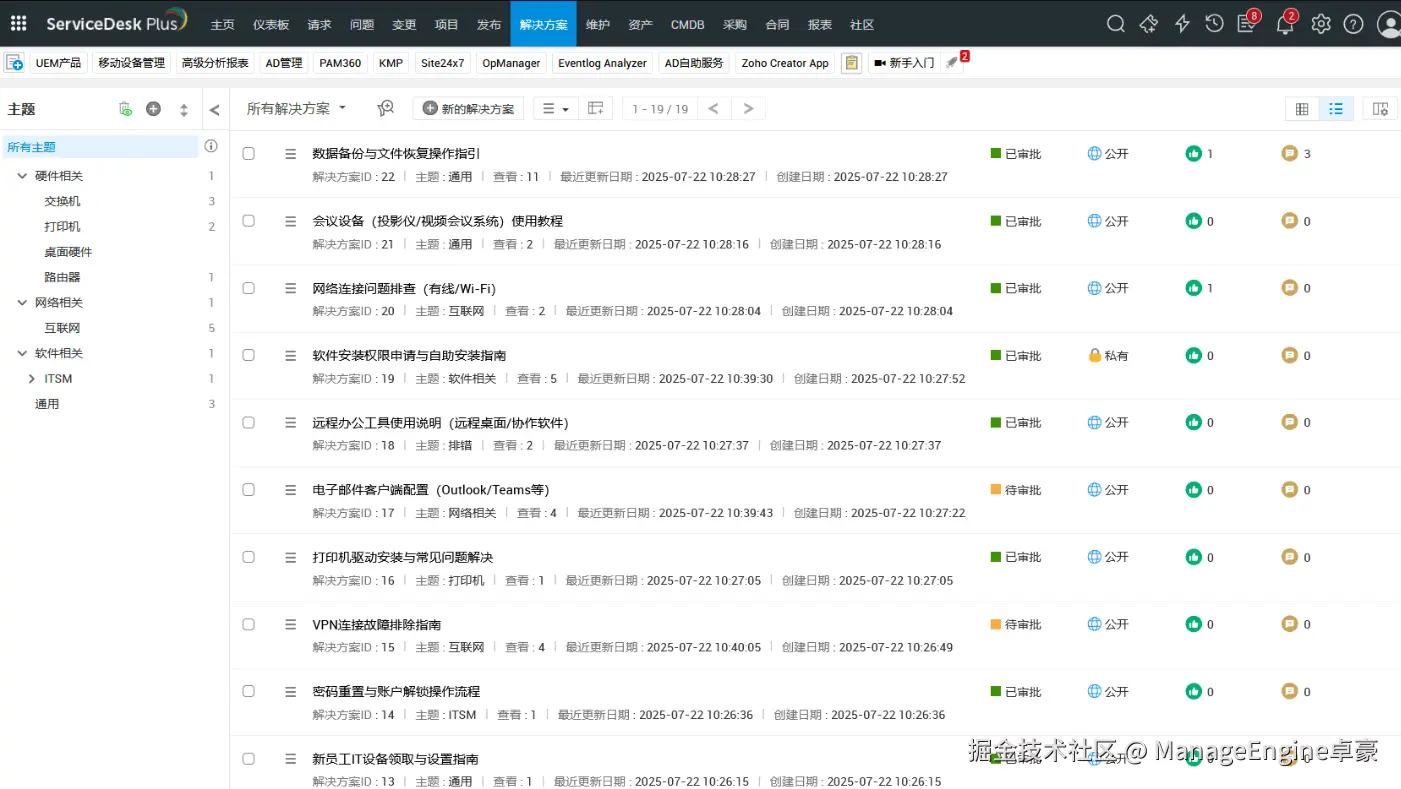Image resolution: width=1401 pixels, height=789 pixels.
Task: Add a new topic with the plus icon
Action: tap(153, 109)
